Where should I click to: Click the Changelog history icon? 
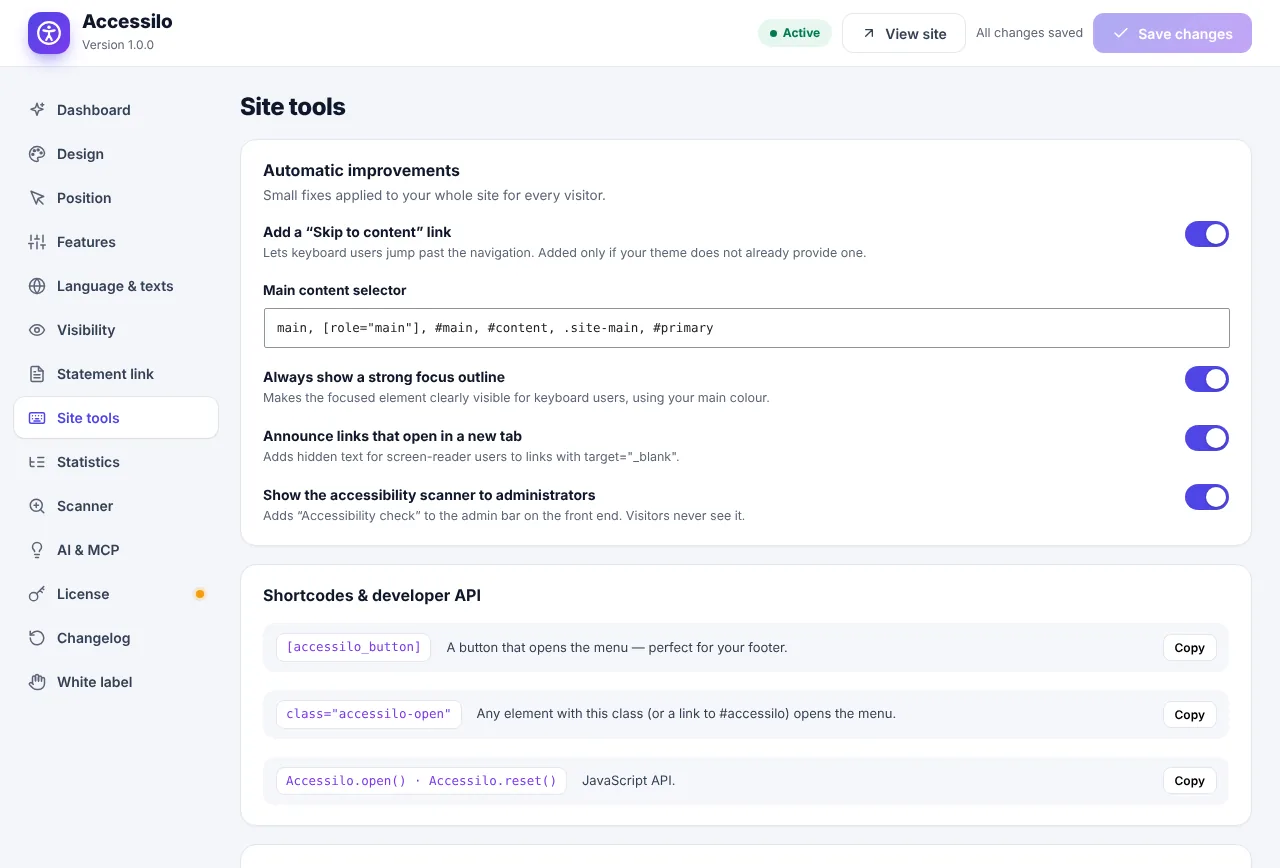(x=37, y=638)
